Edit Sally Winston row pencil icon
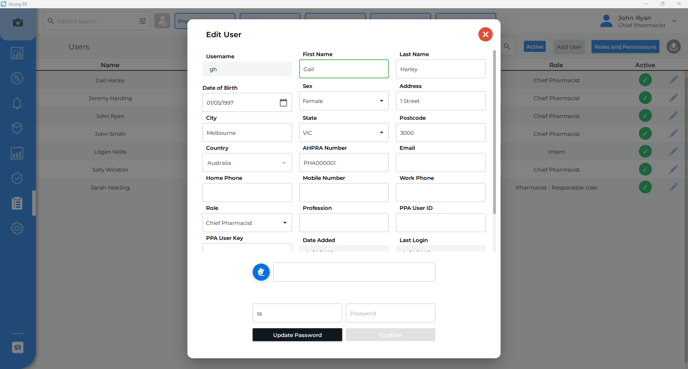688x369 pixels. pyautogui.click(x=674, y=169)
